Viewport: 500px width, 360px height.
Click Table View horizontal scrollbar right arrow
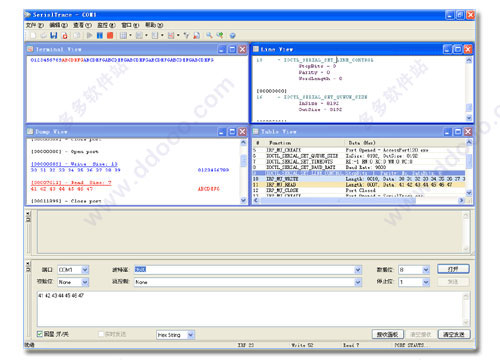pyautogui.click(x=461, y=200)
